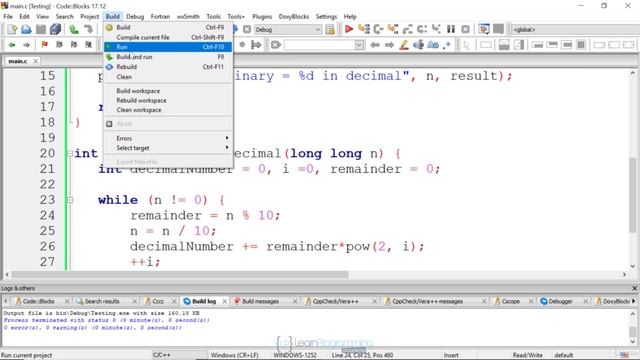Click the Open file toolbar icon
The width and height of the screenshot is (640, 360).
[26, 29]
